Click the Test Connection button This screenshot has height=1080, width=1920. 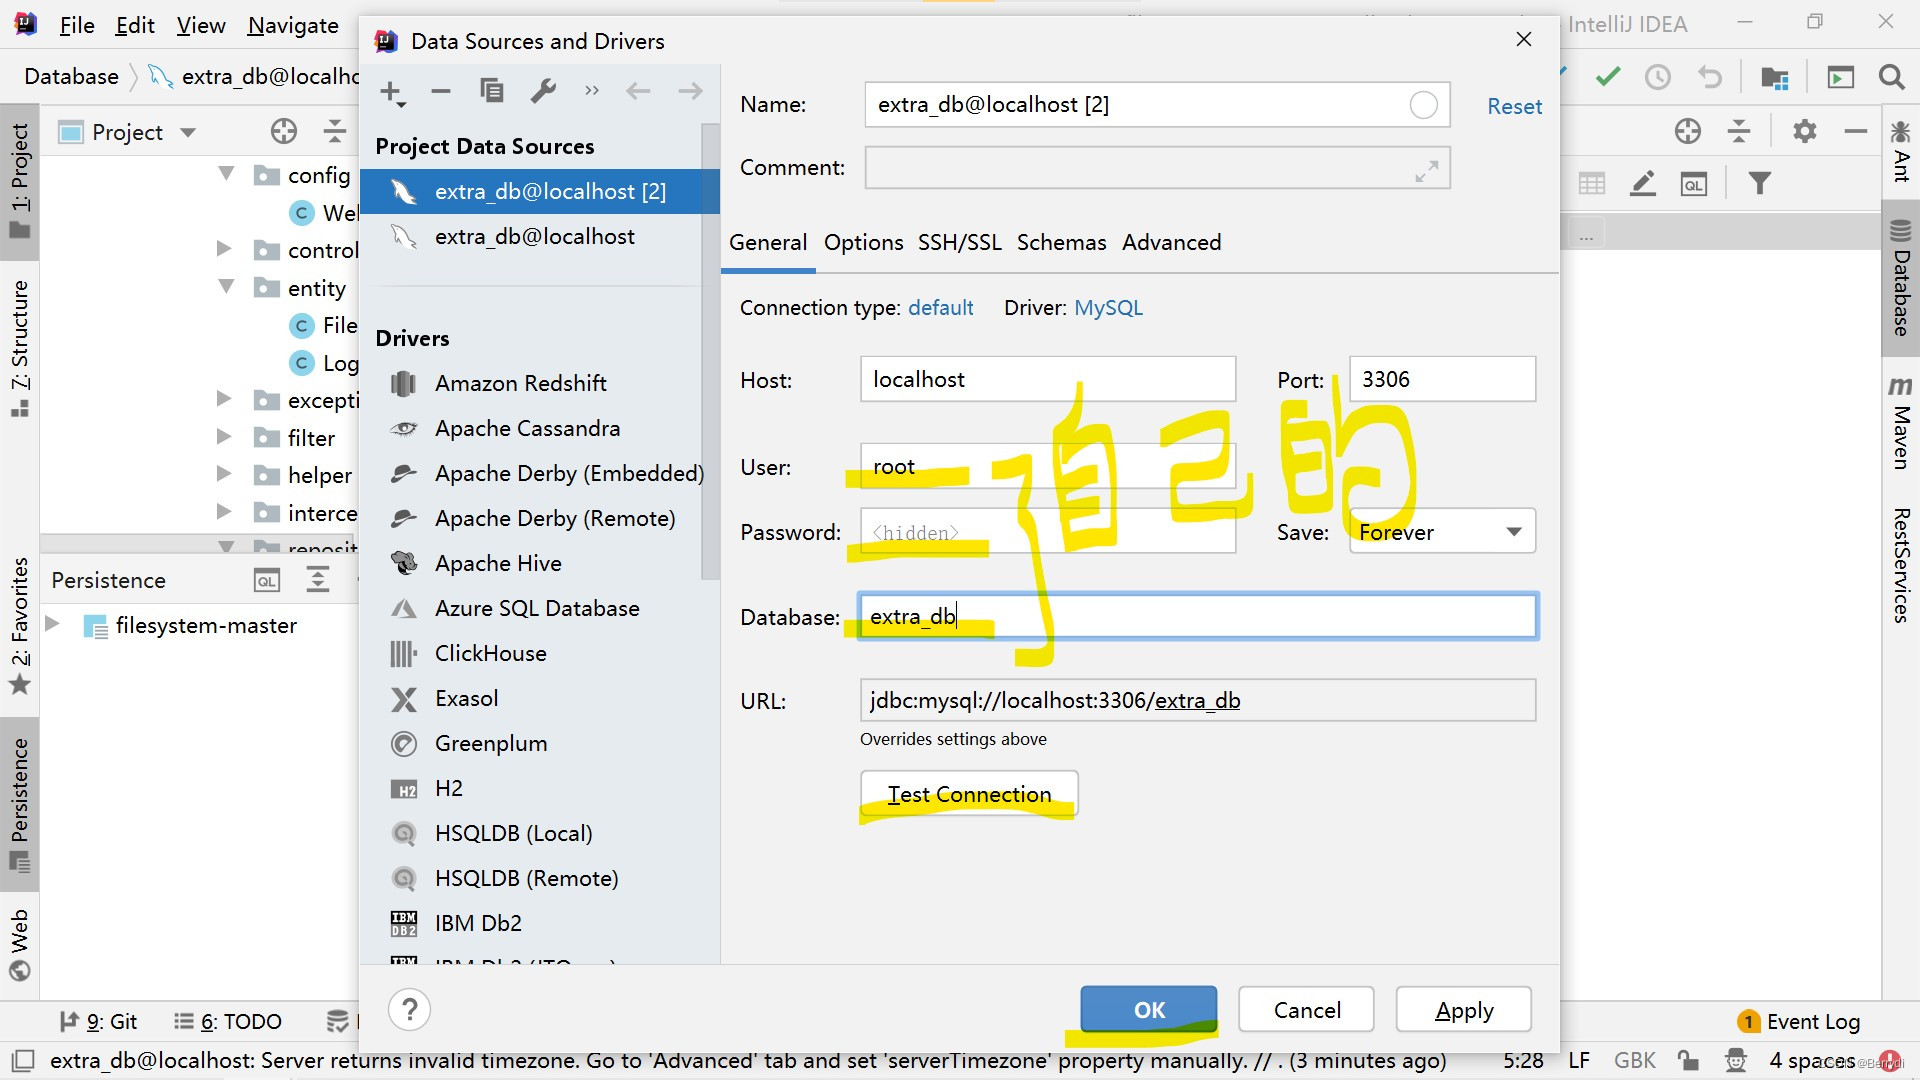coord(969,793)
